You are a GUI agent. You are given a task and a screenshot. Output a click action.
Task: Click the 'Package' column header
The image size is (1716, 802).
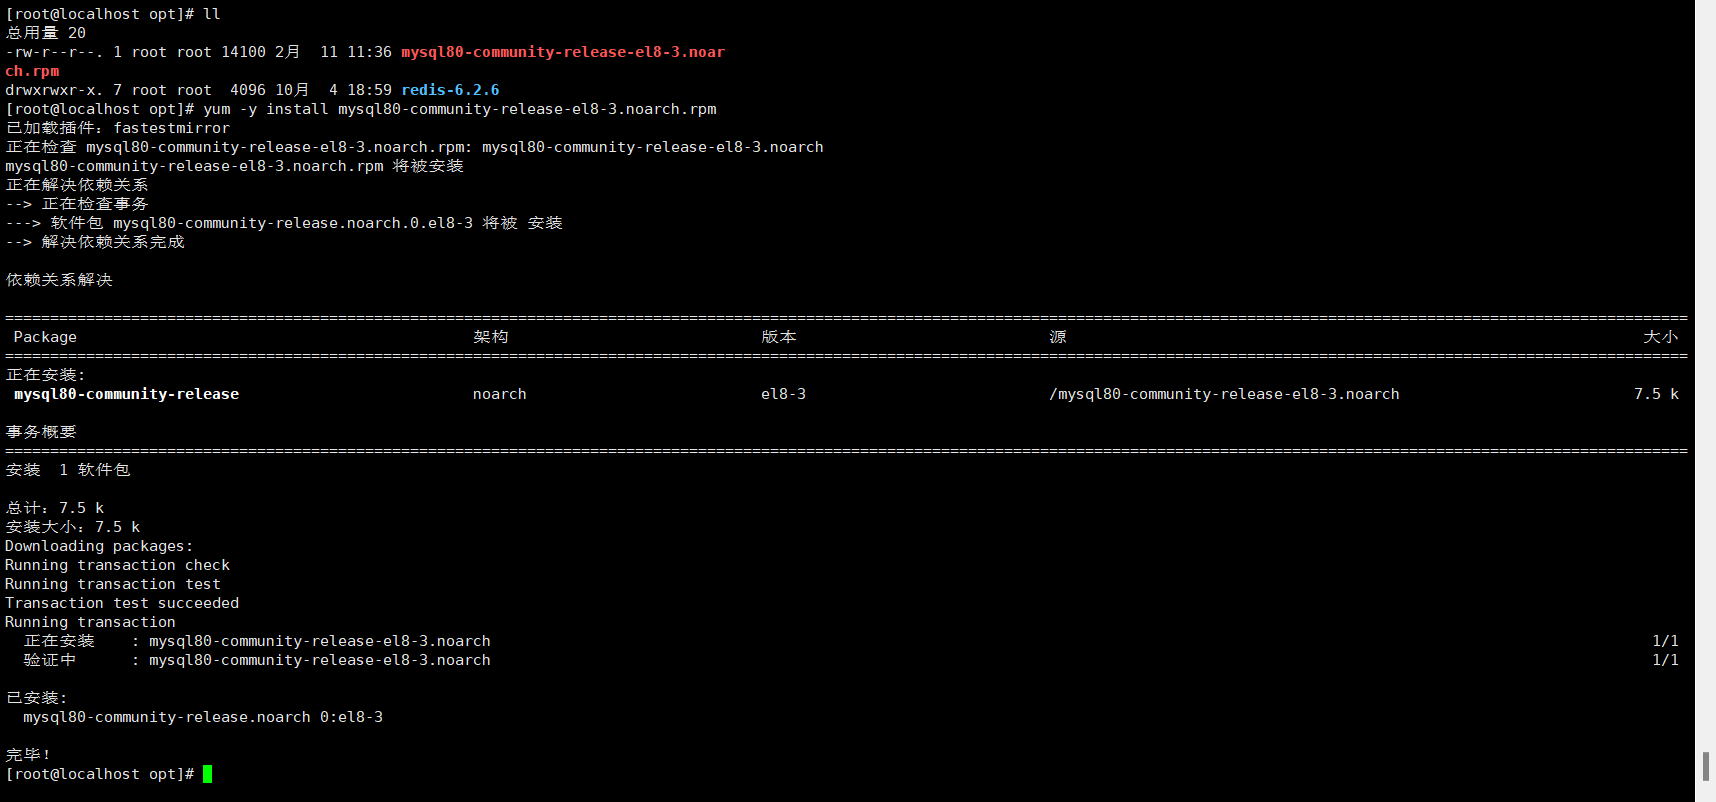pos(45,337)
